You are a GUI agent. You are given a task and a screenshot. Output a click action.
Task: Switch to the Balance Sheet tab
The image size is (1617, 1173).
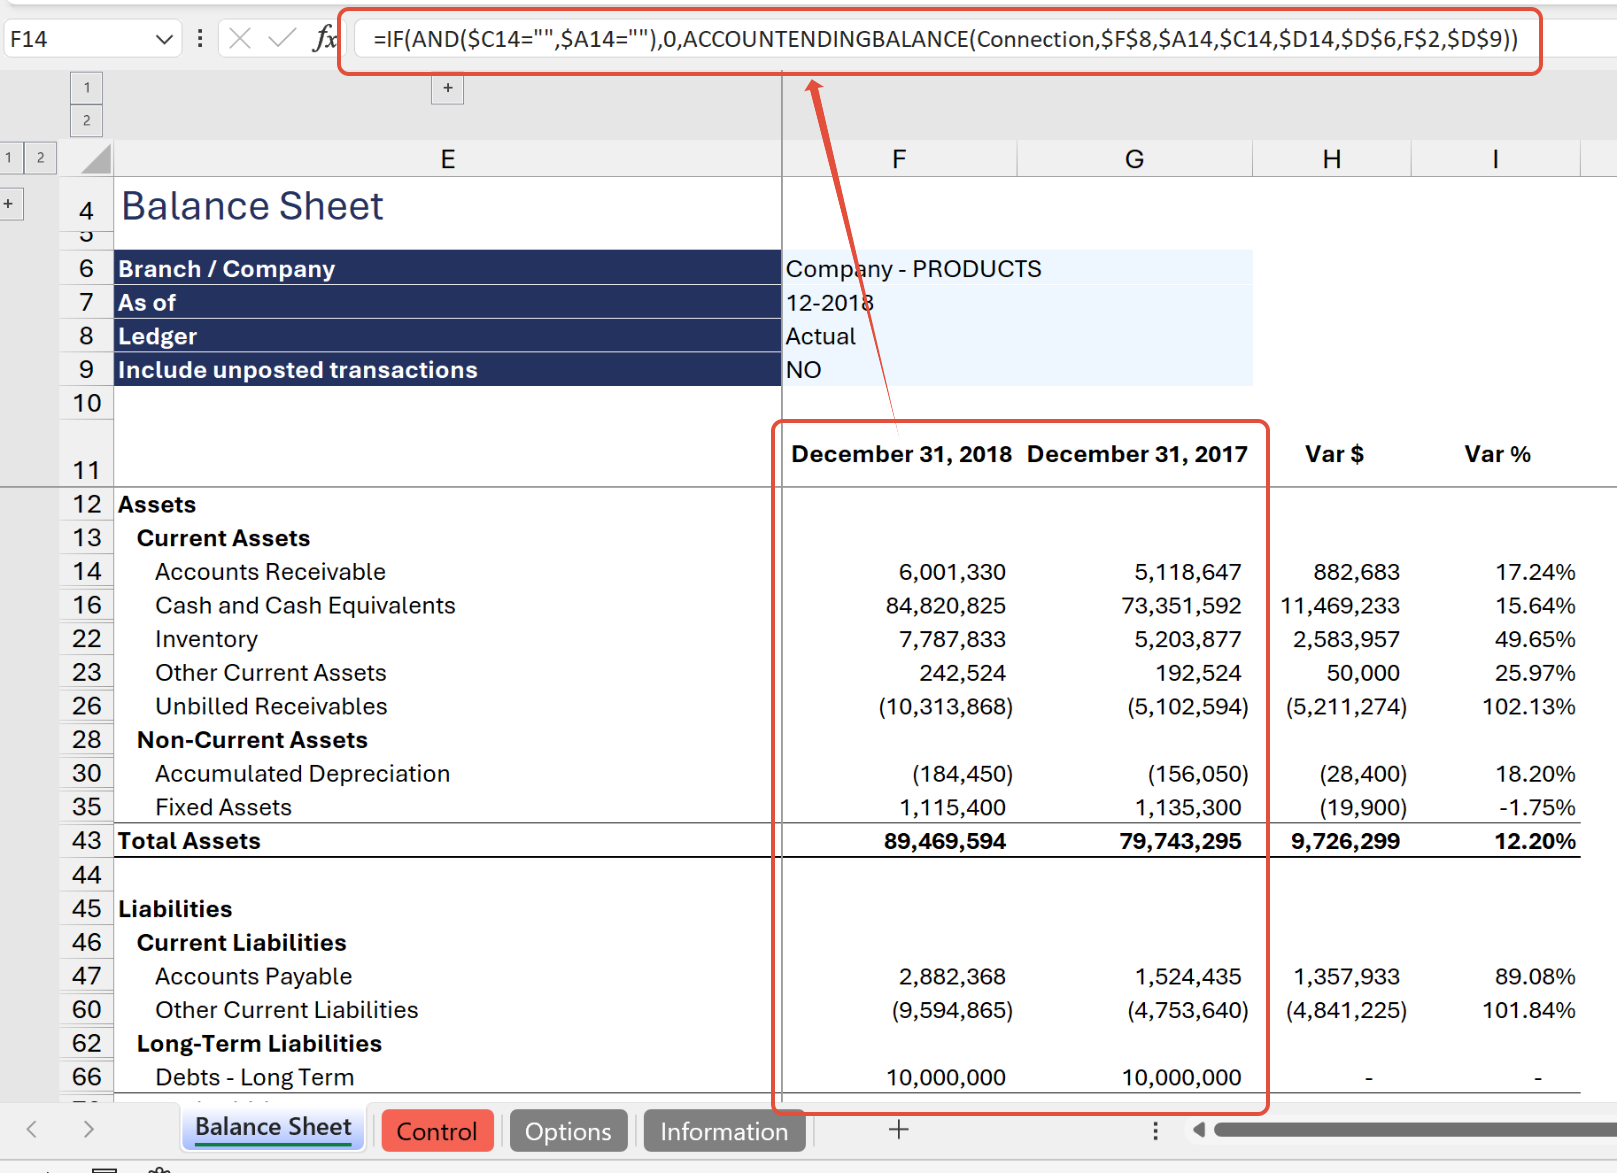click(273, 1128)
